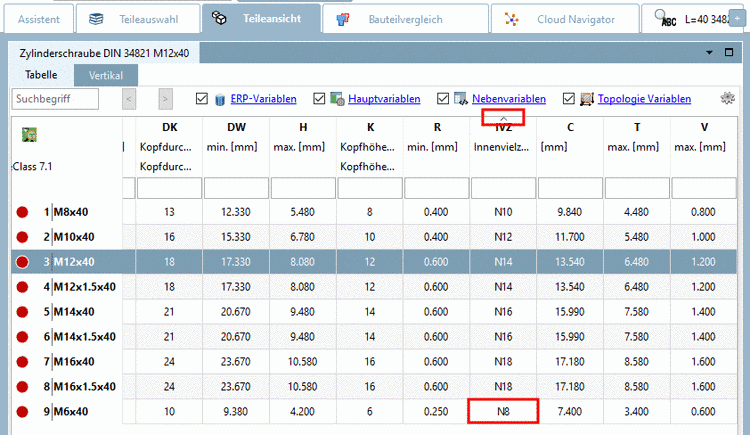The height and width of the screenshot is (435, 750).
Task: Click the ERP-Variablen database icon
Action: tap(220, 100)
